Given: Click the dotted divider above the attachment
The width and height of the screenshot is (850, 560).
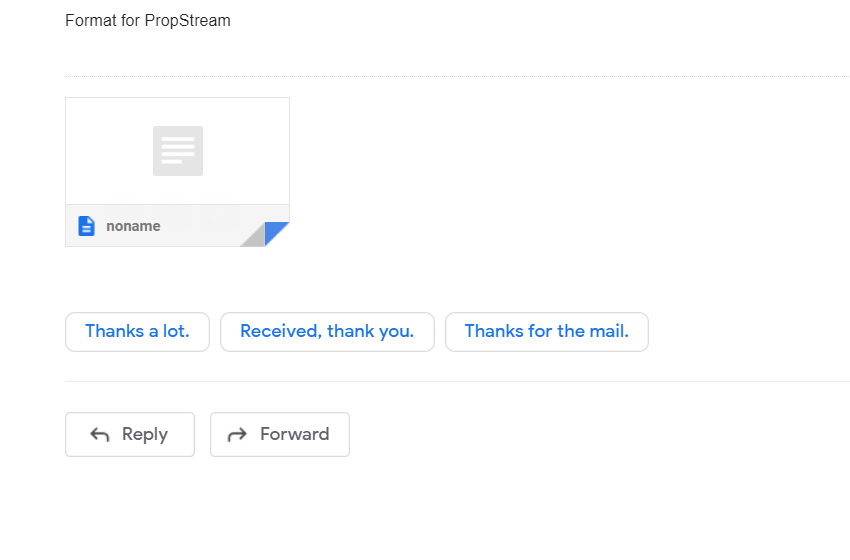Looking at the screenshot, I should pos(458,76).
